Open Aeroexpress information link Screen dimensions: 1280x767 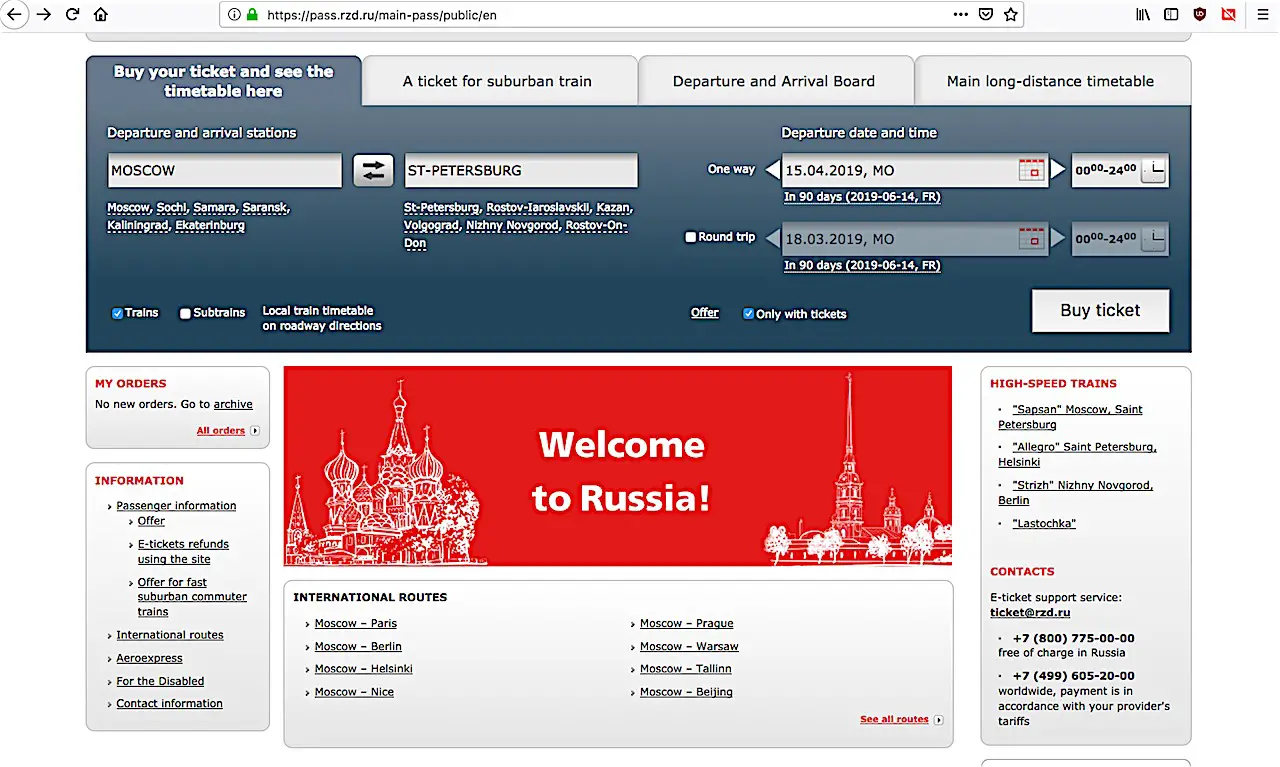point(149,658)
